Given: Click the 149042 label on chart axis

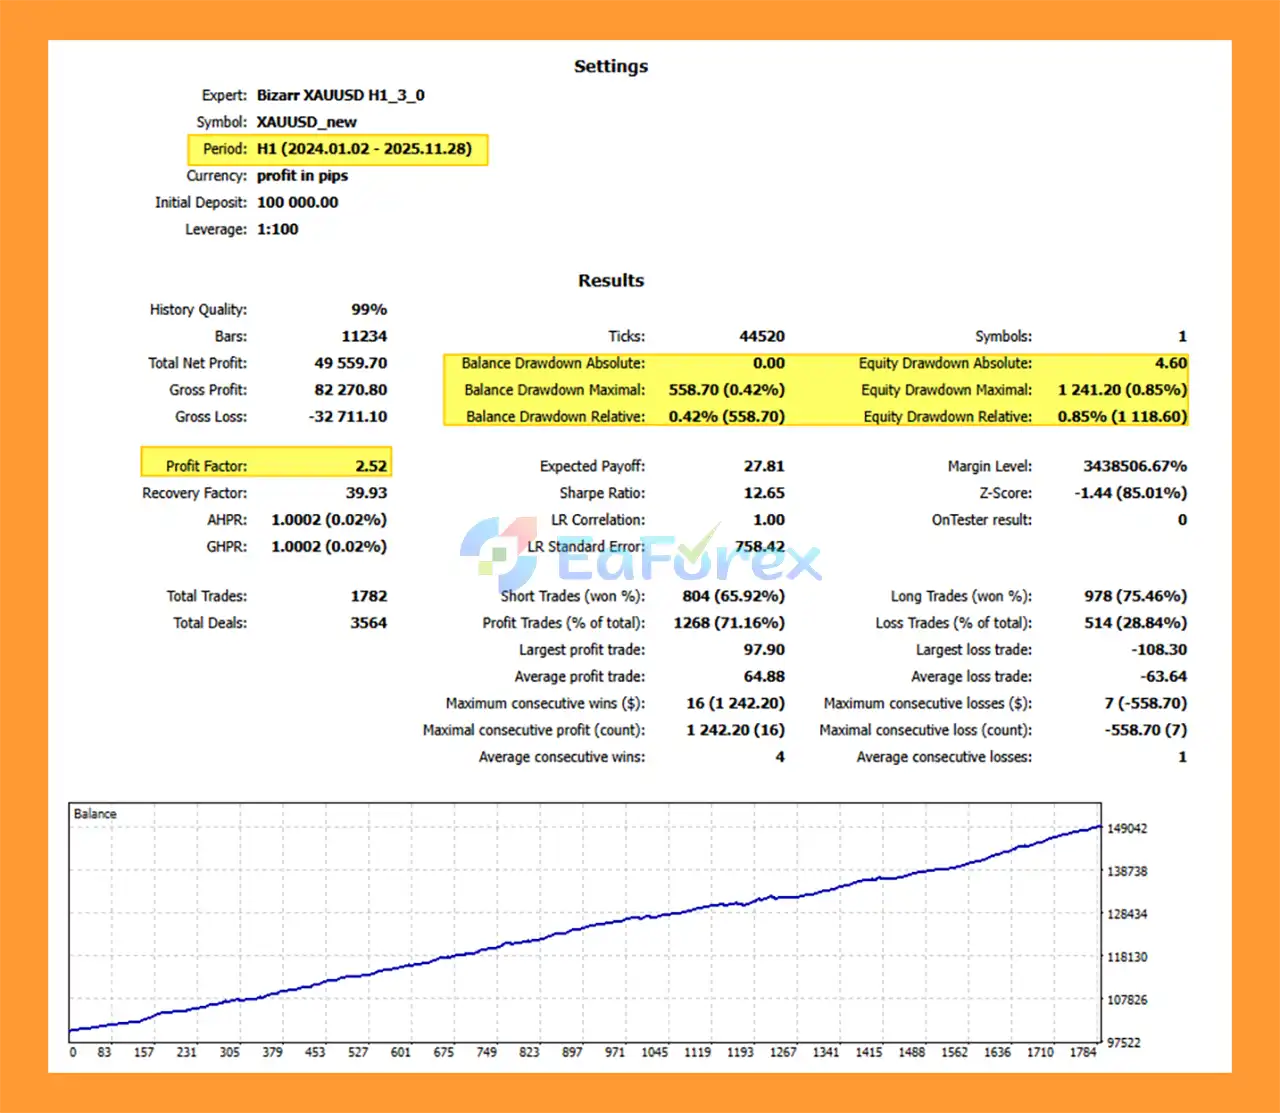Looking at the screenshot, I should 1127,829.
